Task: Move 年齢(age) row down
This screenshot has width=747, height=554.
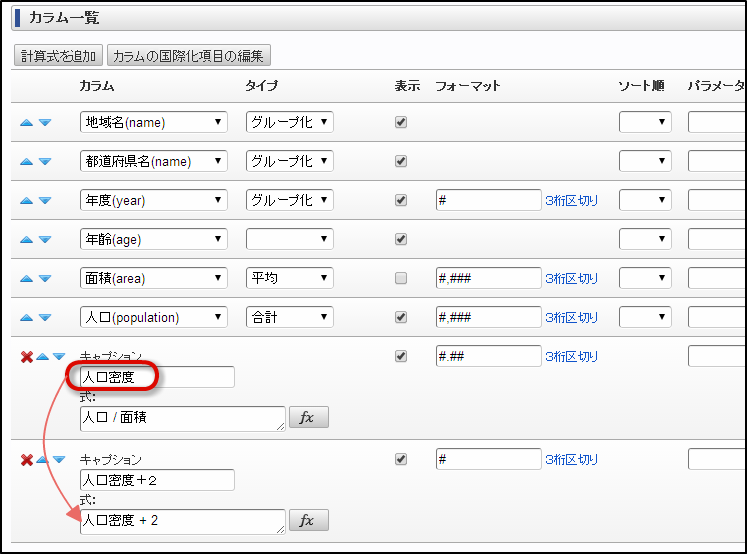Action: click(x=45, y=240)
